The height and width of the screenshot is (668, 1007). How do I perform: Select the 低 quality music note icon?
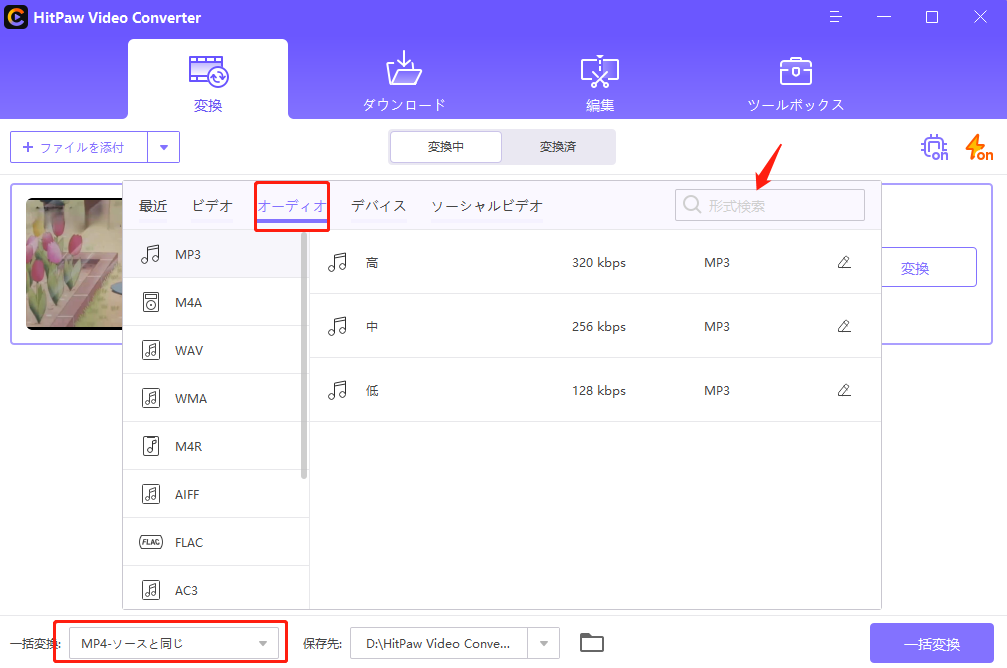point(337,390)
